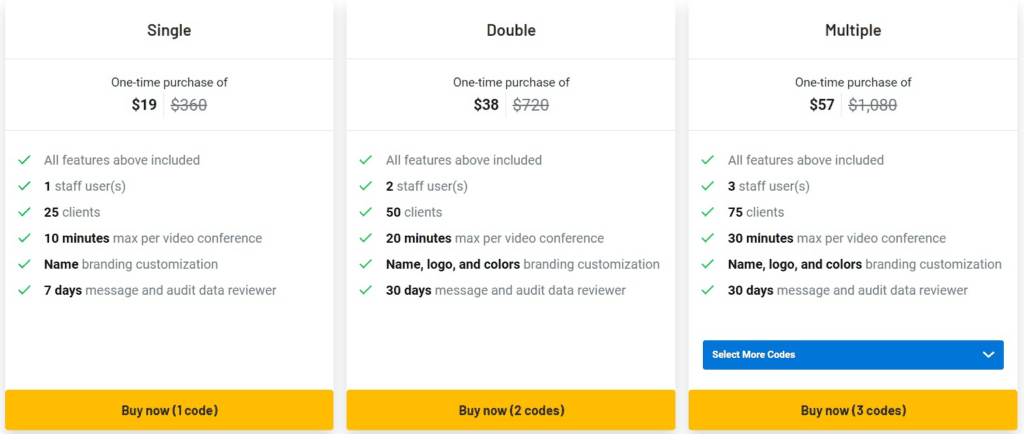Click checkmark beside 3 staff user(s)
The width and height of the screenshot is (1024, 434).
(x=708, y=186)
